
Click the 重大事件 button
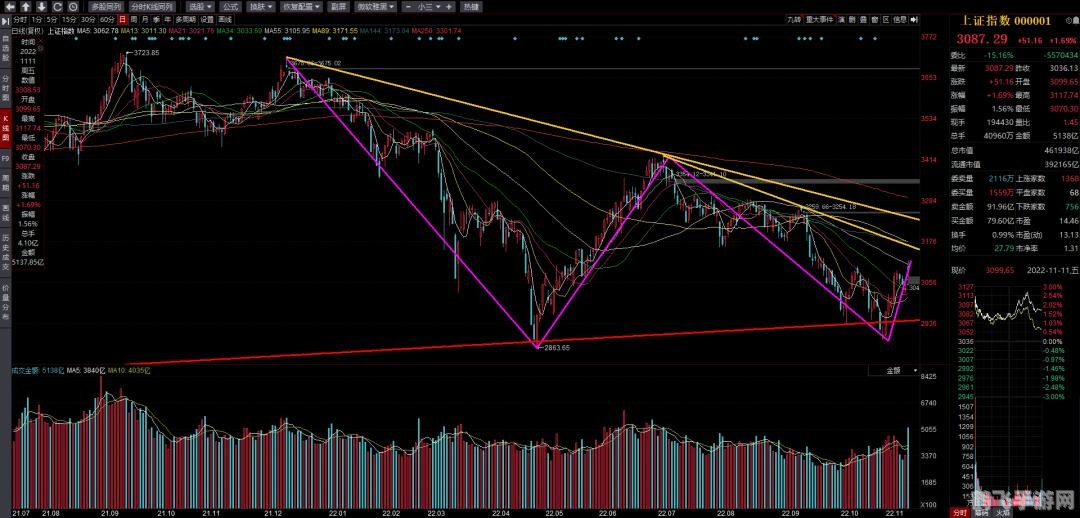pos(819,19)
